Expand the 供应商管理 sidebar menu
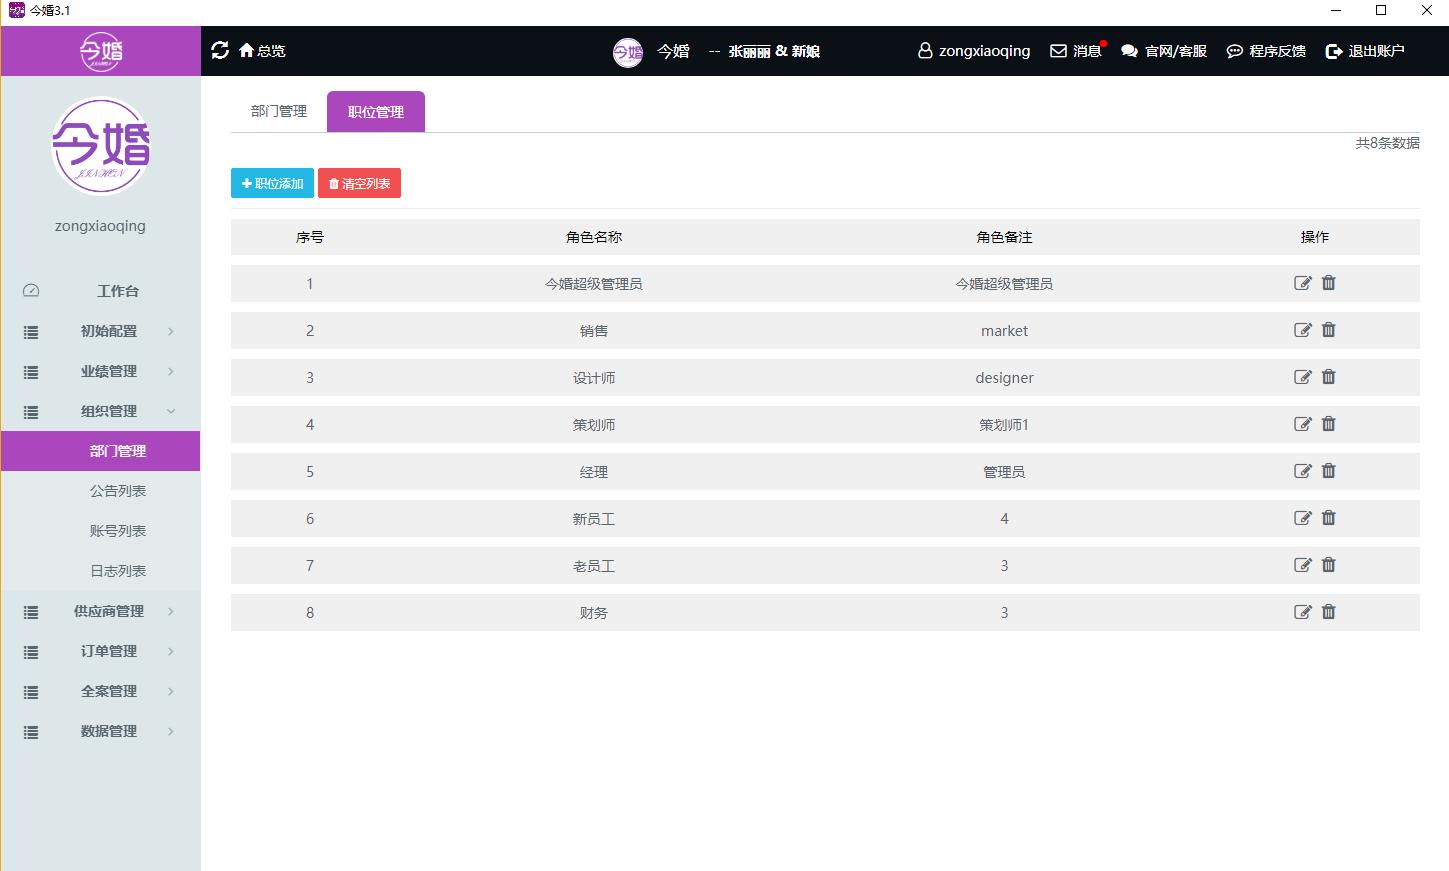This screenshot has height=871, width=1449. point(101,611)
